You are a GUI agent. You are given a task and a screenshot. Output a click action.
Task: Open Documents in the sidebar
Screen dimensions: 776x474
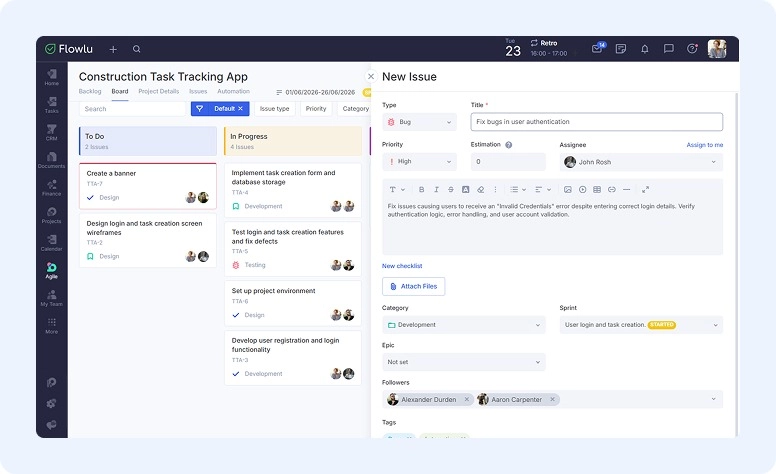coord(51,160)
